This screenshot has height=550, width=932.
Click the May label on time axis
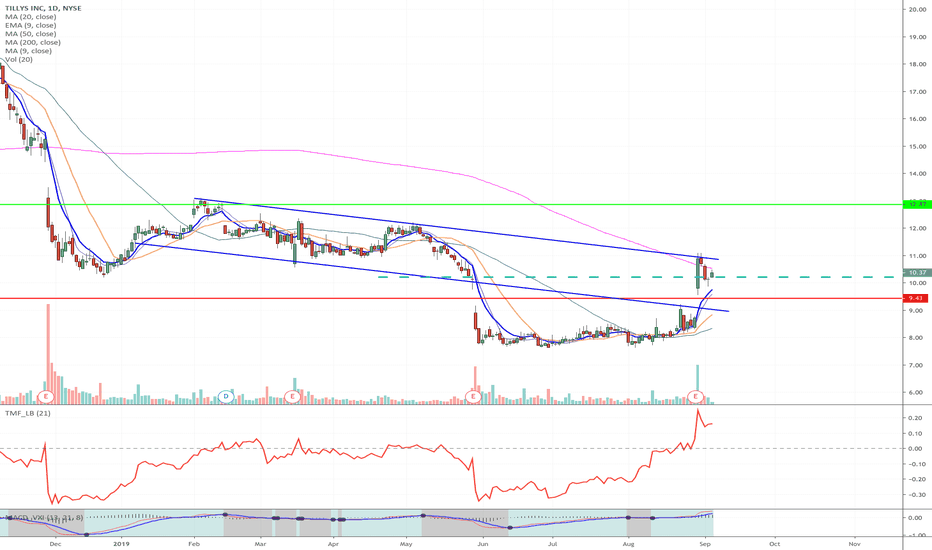click(x=406, y=543)
